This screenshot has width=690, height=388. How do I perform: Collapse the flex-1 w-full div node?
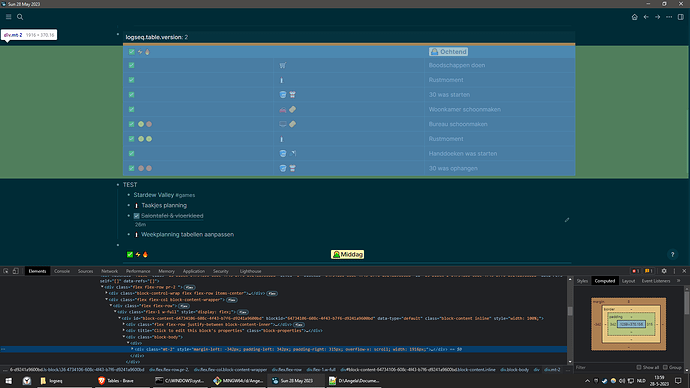[x=115, y=311]
